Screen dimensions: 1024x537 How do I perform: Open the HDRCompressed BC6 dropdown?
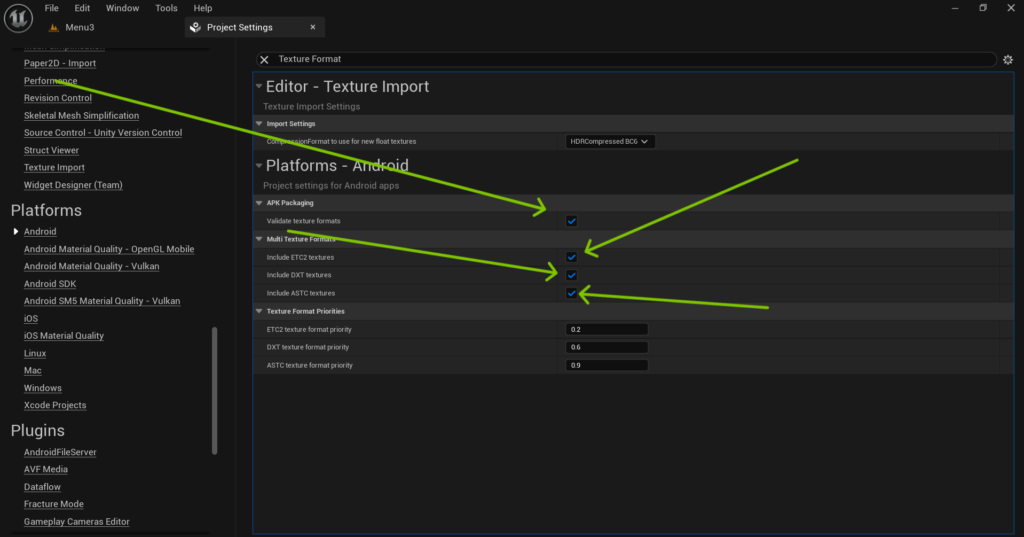(x=609, y=141)
